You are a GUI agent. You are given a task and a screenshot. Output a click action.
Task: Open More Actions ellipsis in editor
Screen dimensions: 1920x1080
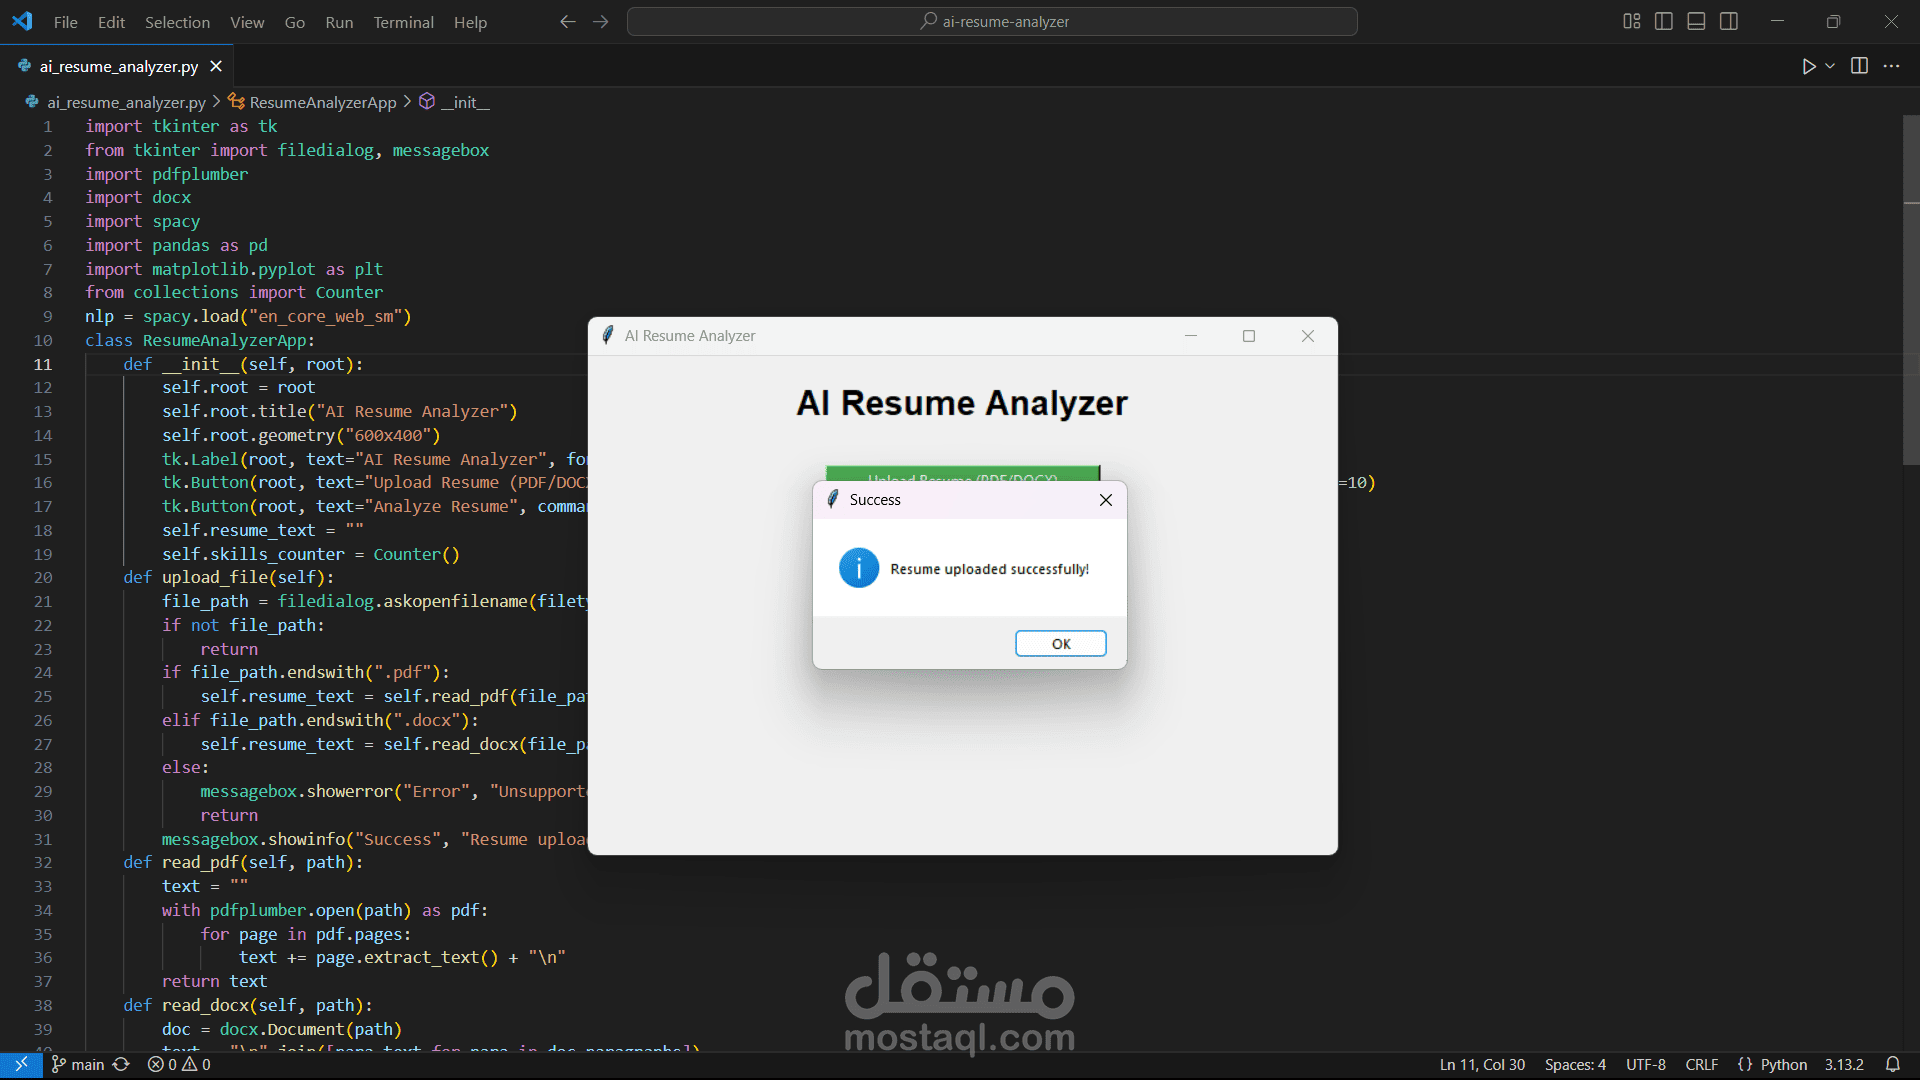(1891, 66)
